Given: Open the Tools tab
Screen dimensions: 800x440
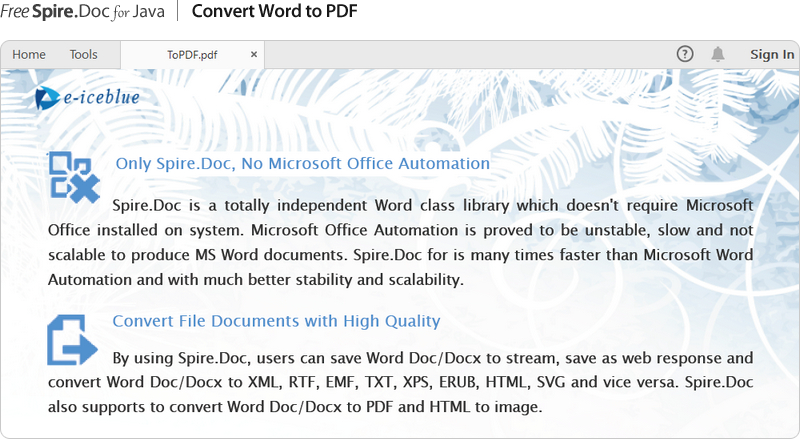Looking at the screenshot, I should (84, 55).
